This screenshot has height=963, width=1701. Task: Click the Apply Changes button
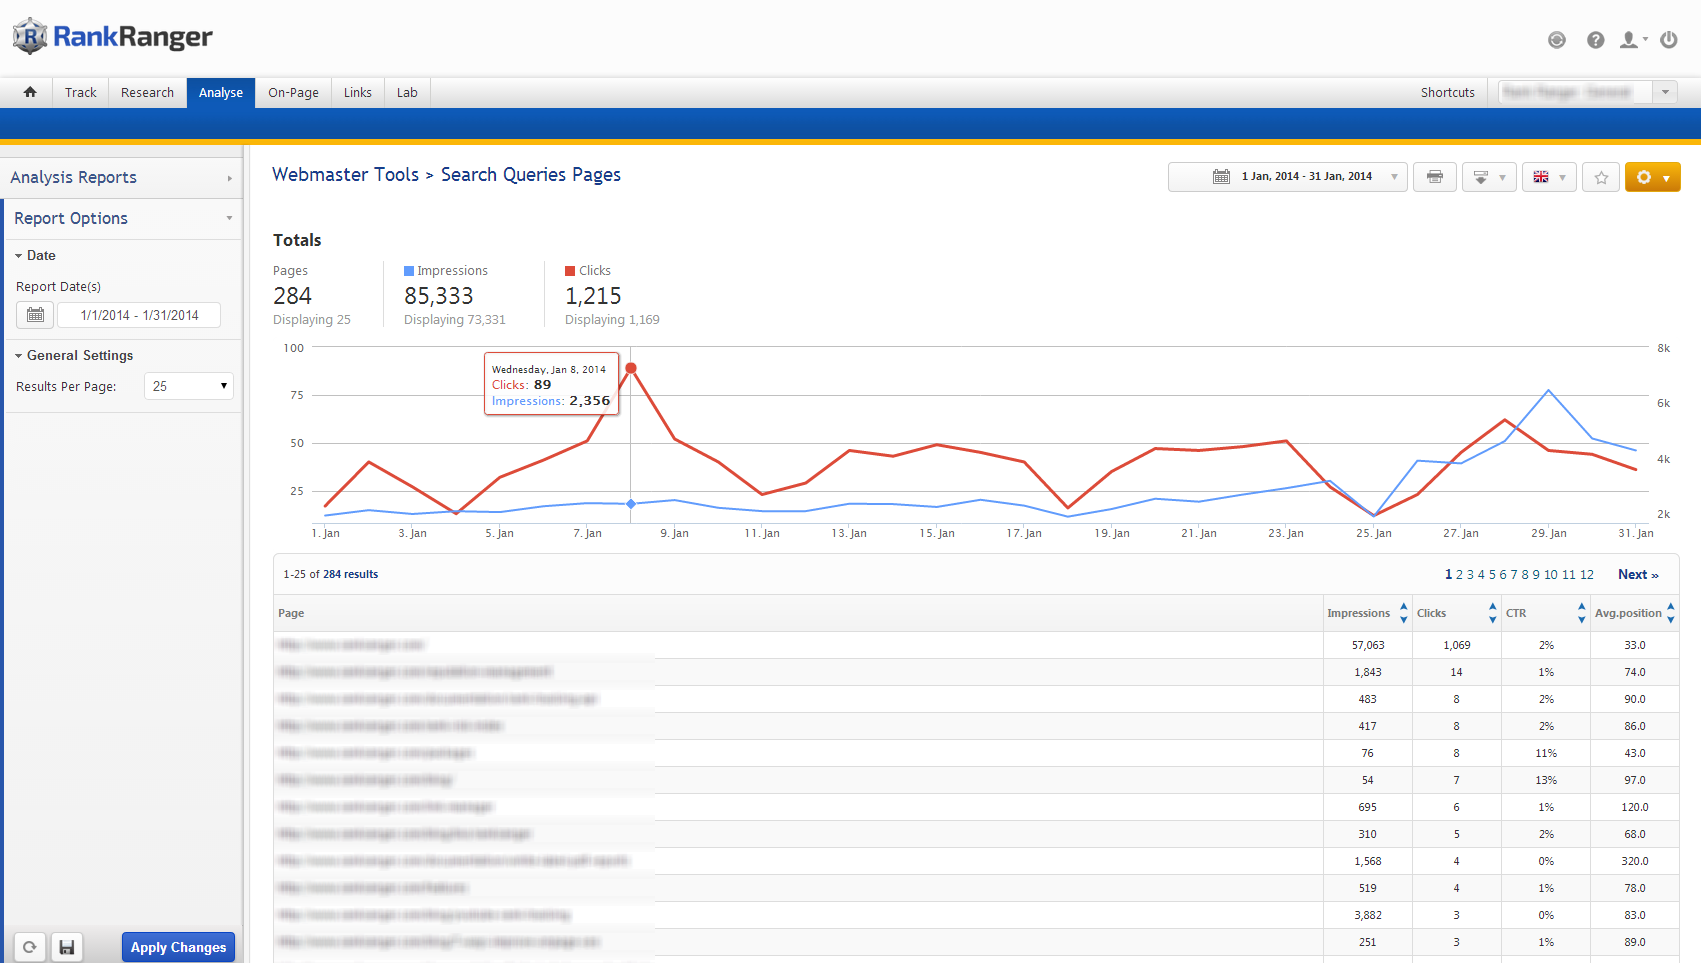[178, 947]
